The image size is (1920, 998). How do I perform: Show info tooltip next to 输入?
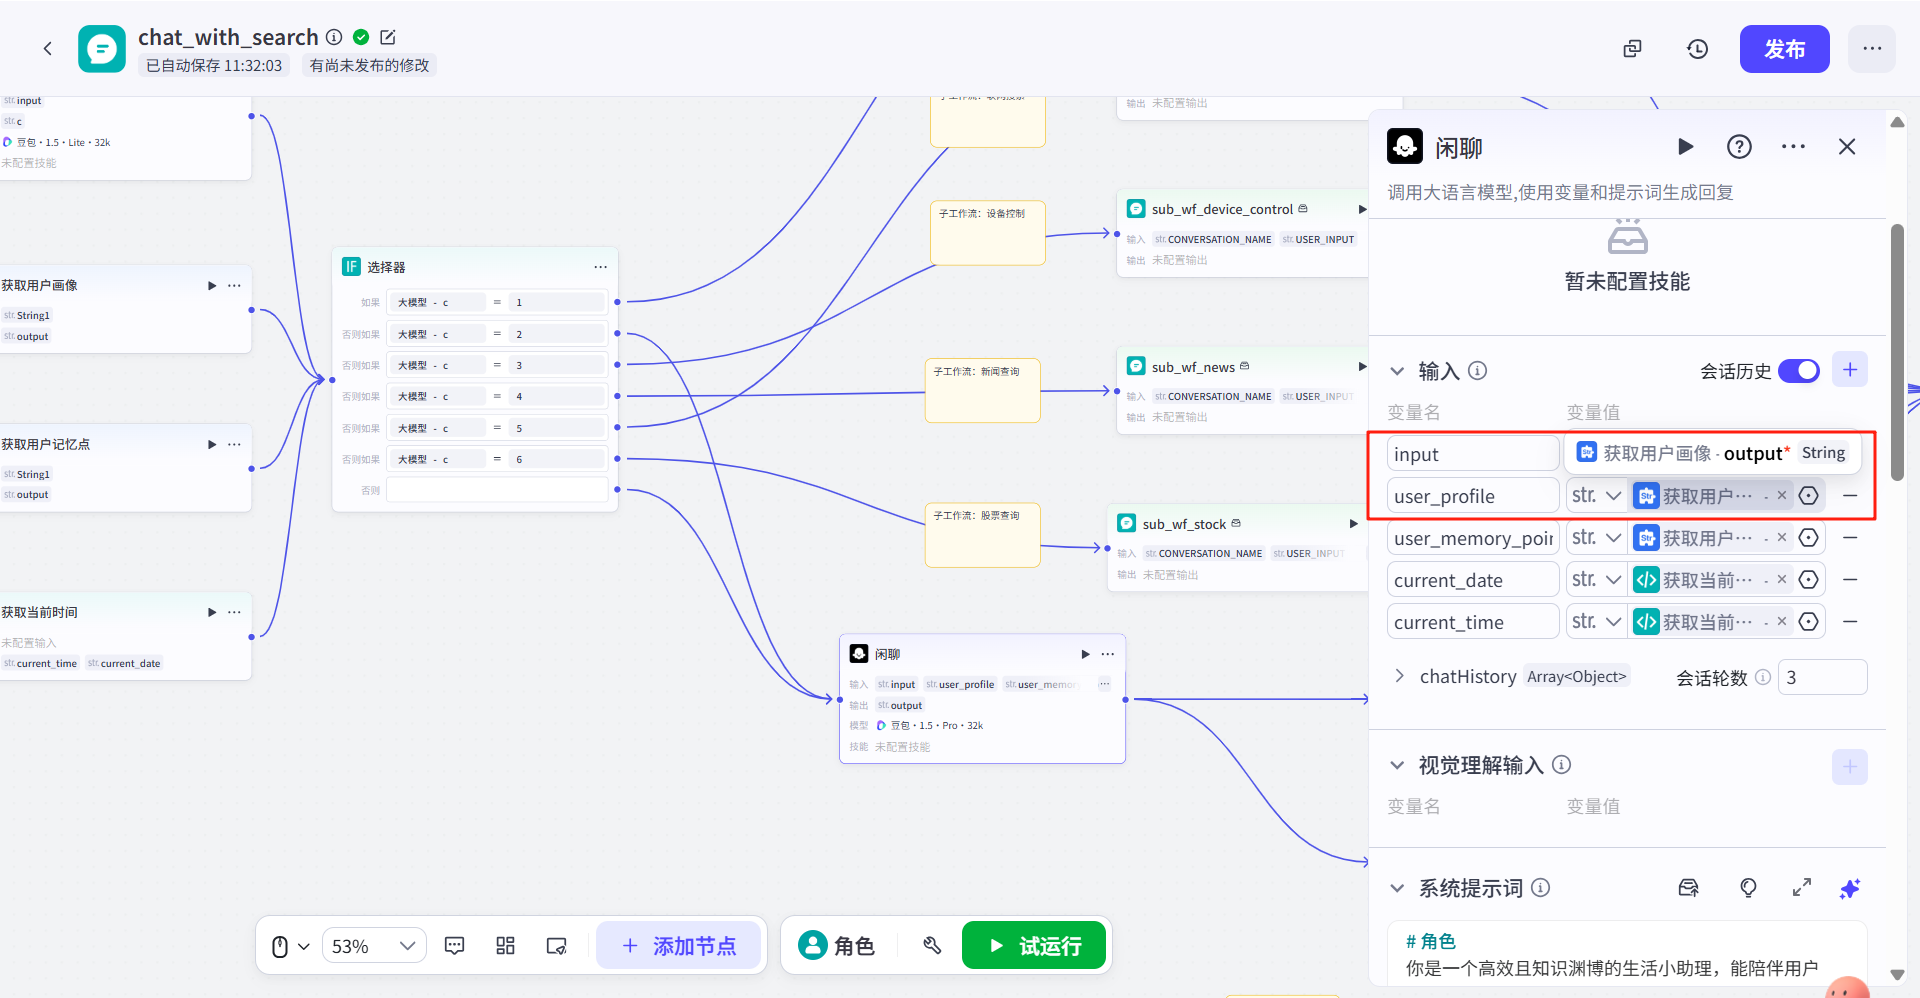[x=1477, y=371]
